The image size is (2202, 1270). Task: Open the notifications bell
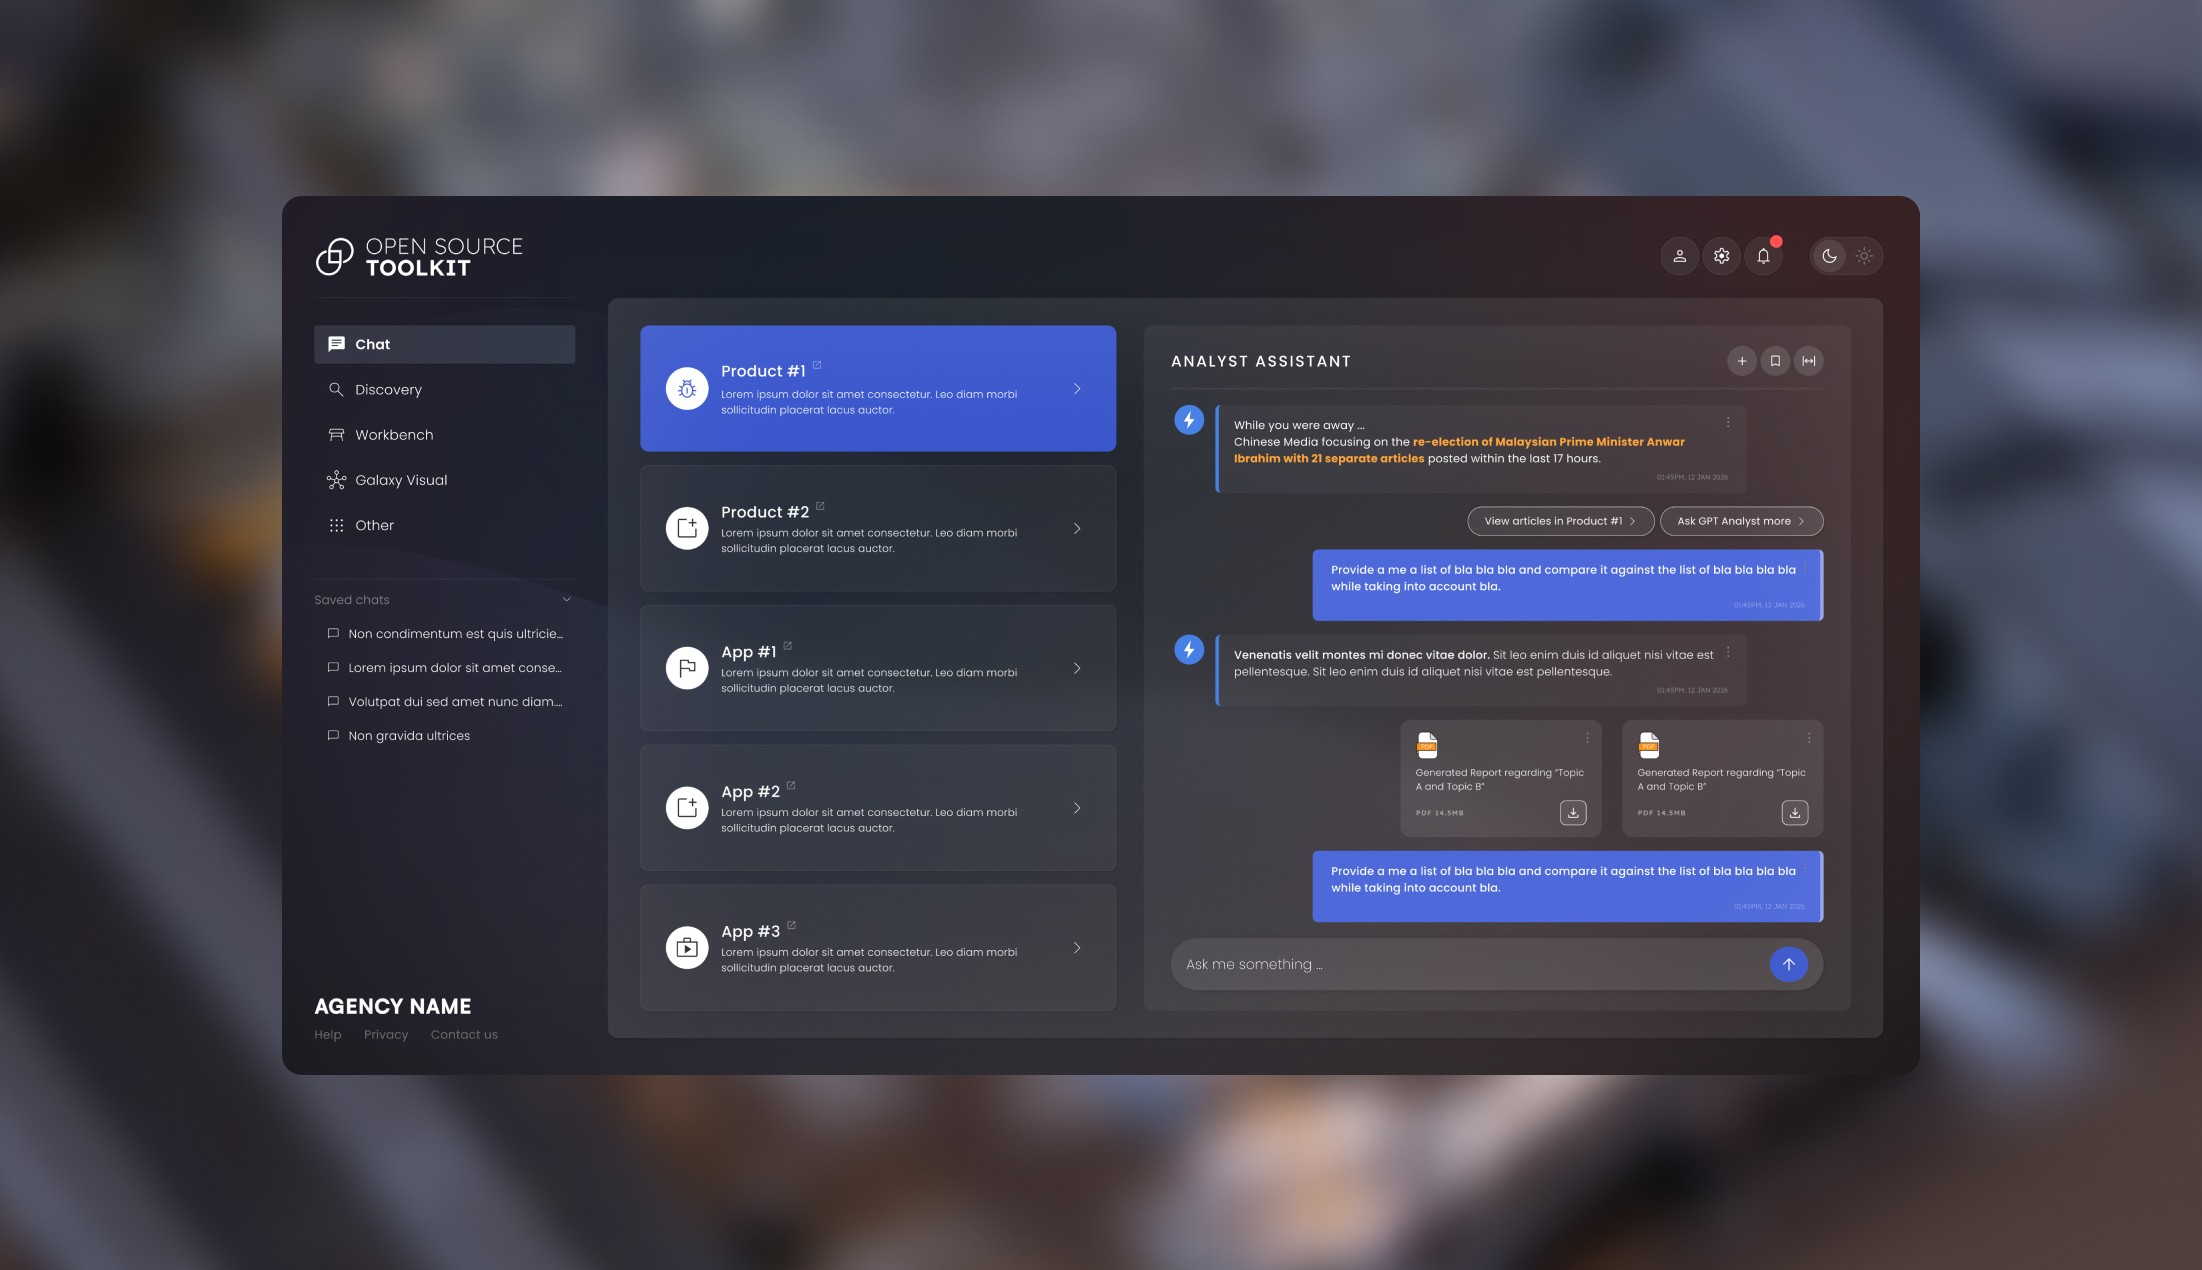(x=1764, y=256)
